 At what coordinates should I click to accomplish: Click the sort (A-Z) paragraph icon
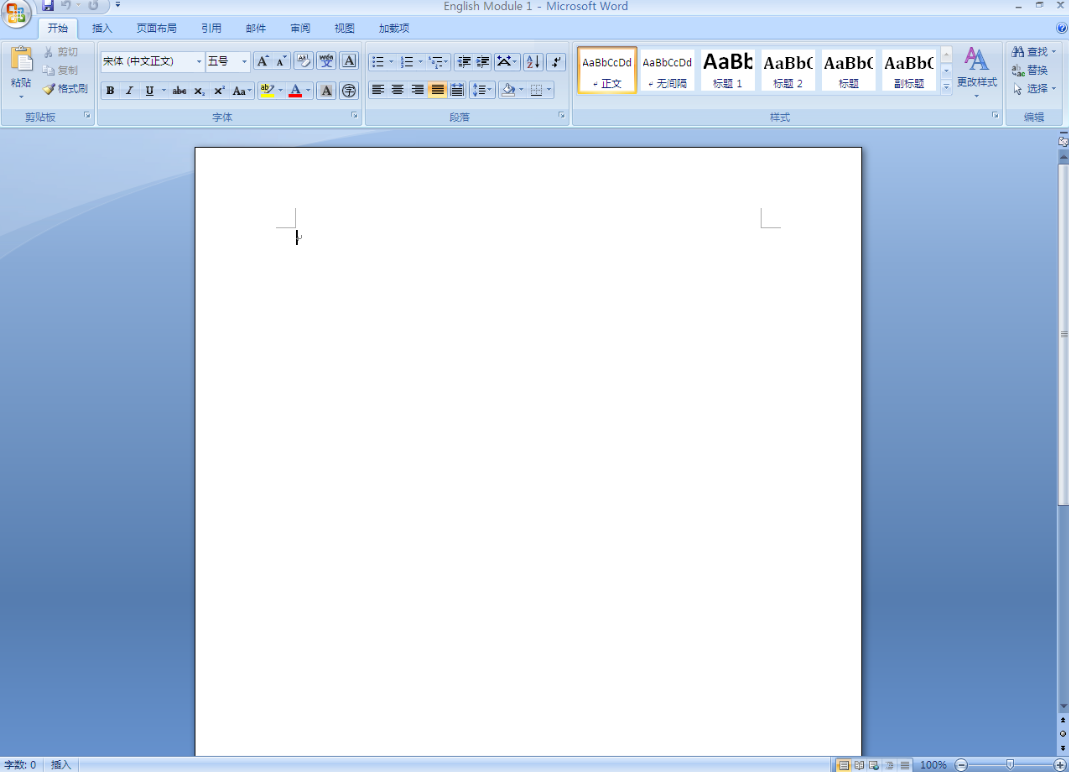532,62
